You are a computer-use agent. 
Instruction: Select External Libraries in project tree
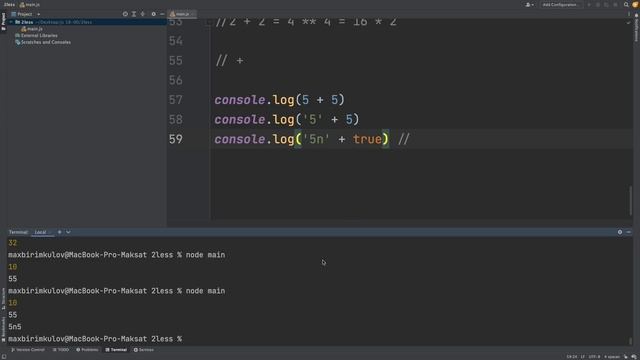point(36,36)
